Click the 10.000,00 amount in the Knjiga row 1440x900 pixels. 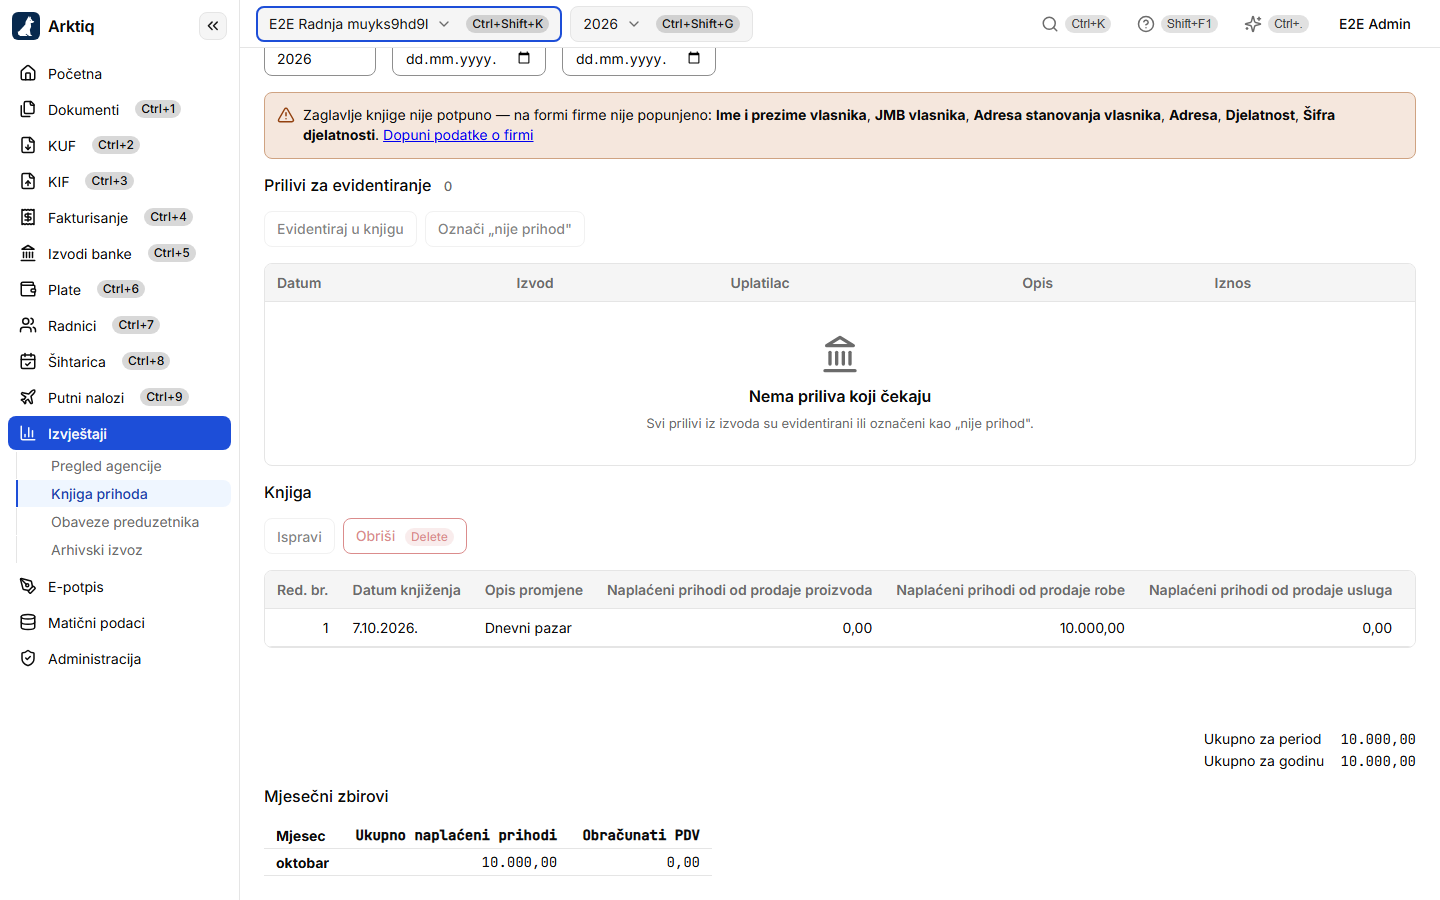(1092, 628)
